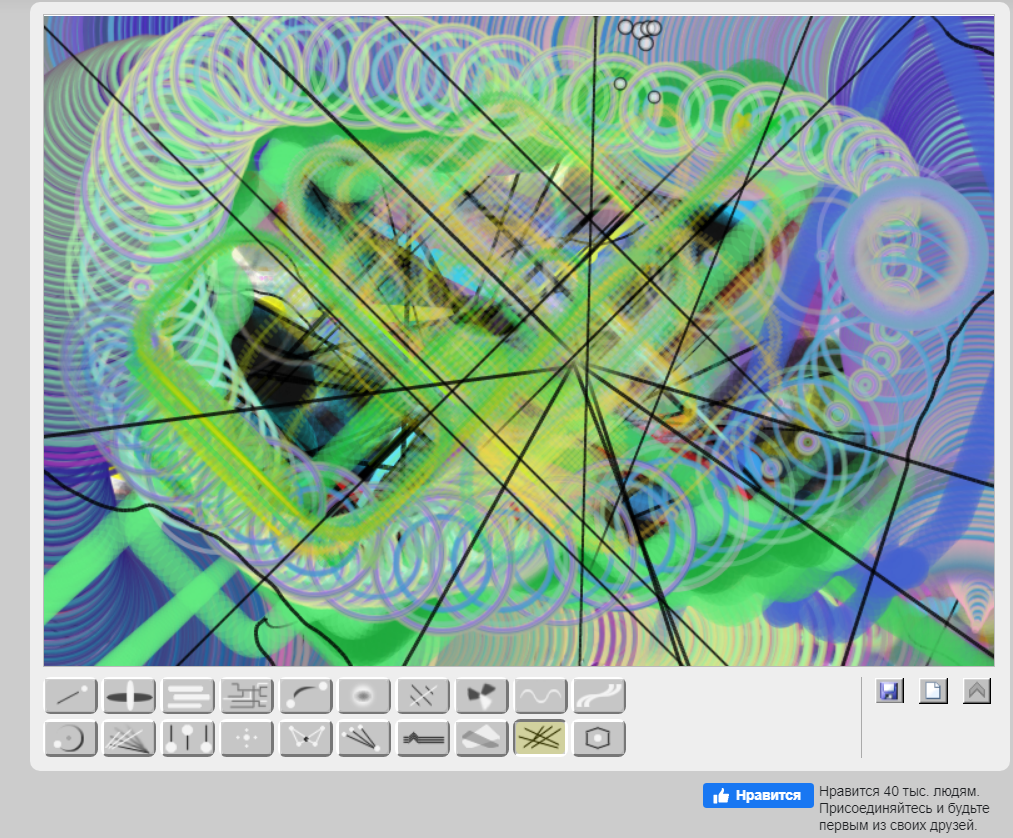The height and width of the screenshot is (838, 1013).
Task: Pick the swirl circle with dot brush
Action: (x=71, y=738)
